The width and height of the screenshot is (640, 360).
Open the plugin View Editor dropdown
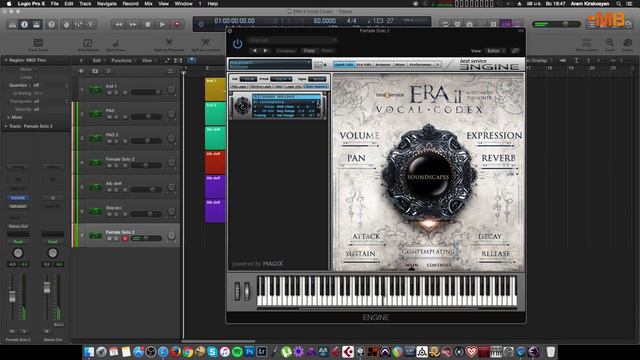(x=496, y=51)
